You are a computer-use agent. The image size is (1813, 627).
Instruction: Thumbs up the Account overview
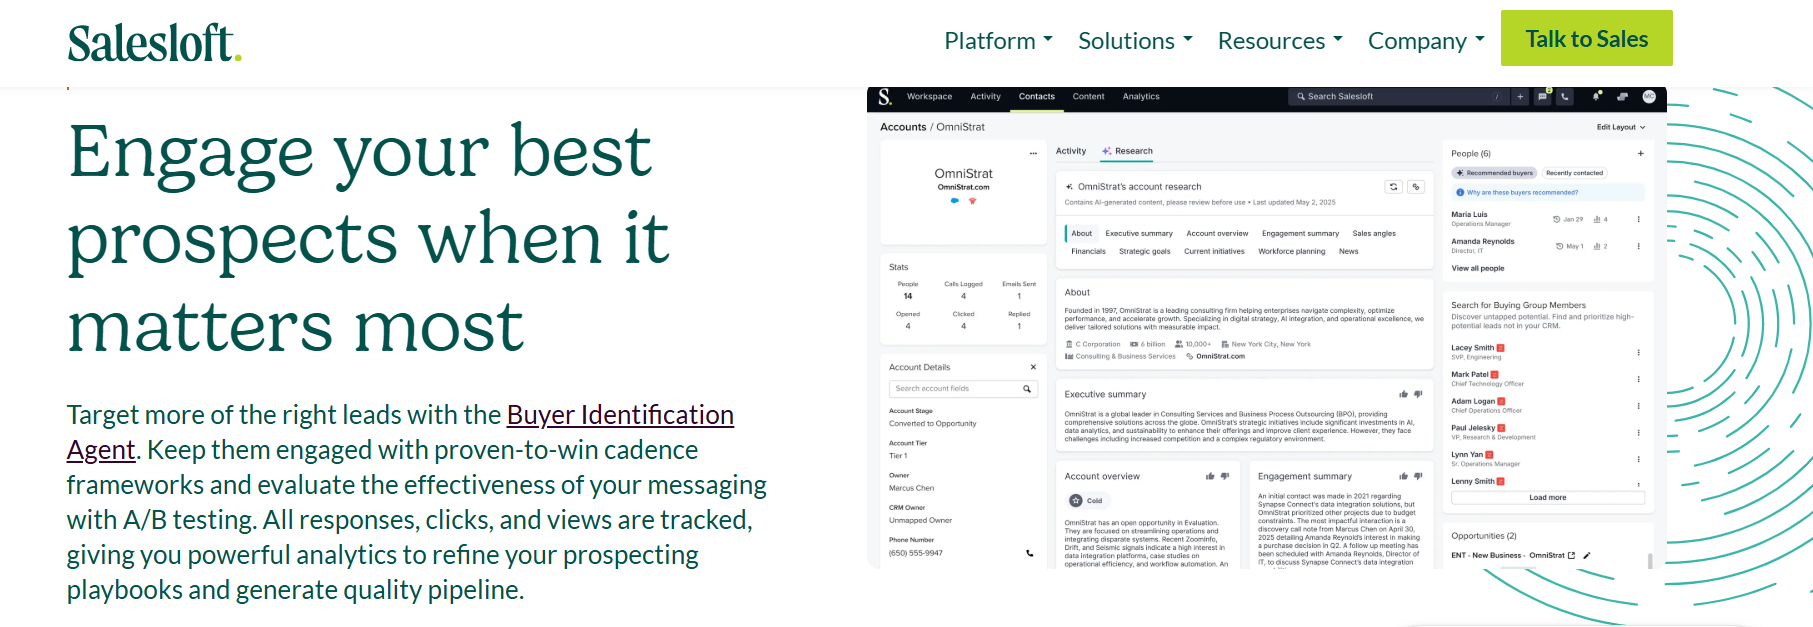(x=1210, y=476)
